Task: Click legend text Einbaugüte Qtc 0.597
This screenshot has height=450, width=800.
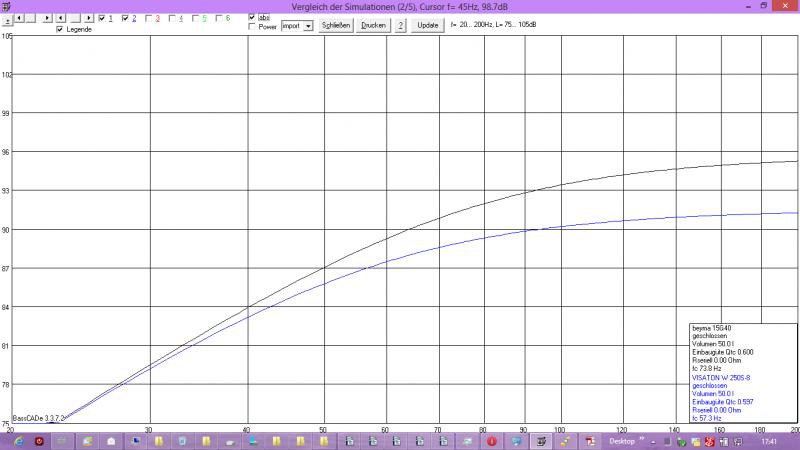Action: point(722,402)
